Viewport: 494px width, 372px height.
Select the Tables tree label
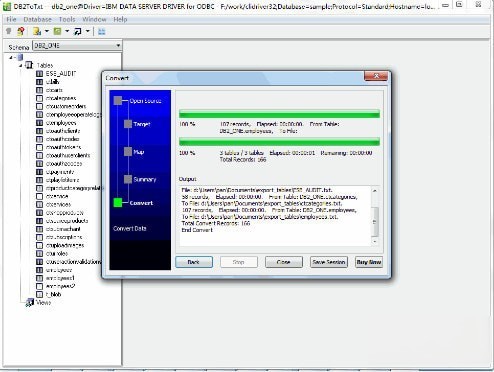point(45,65)
